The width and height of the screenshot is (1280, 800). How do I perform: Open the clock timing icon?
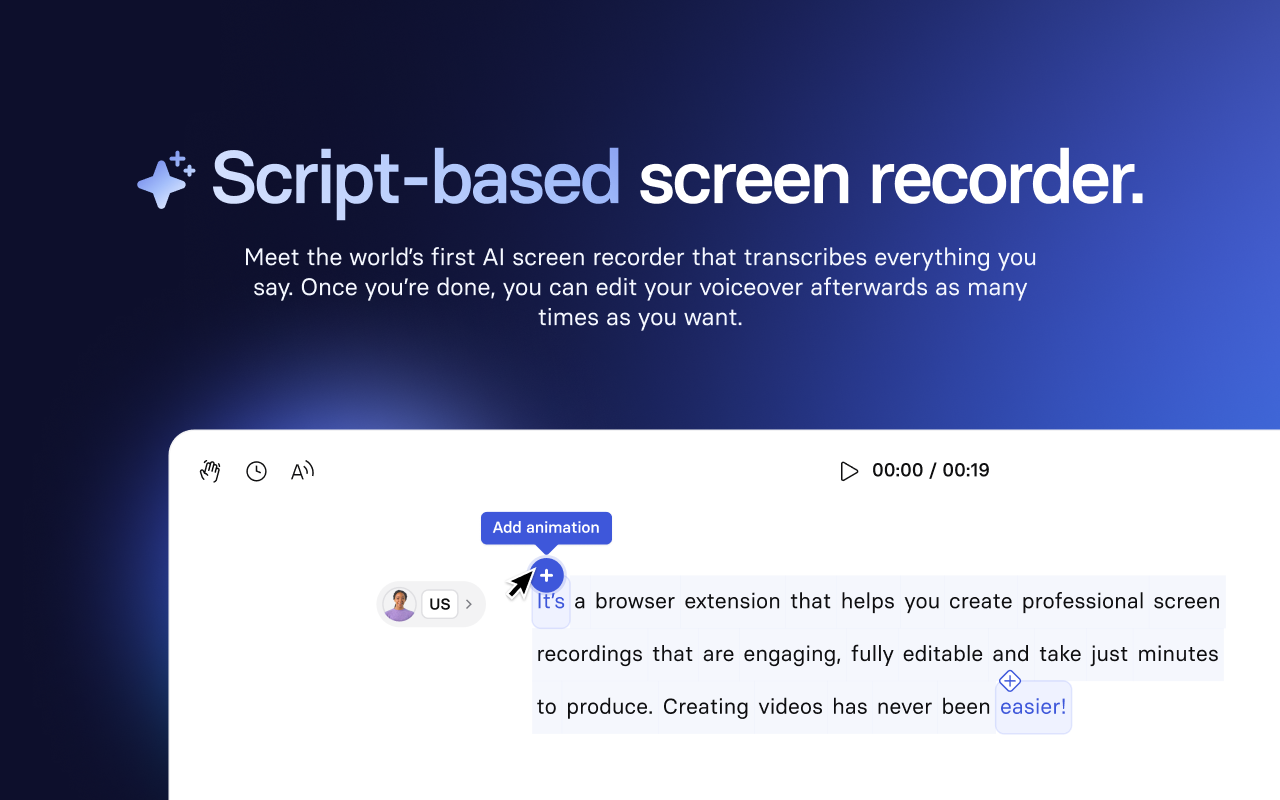click(256, 471)
